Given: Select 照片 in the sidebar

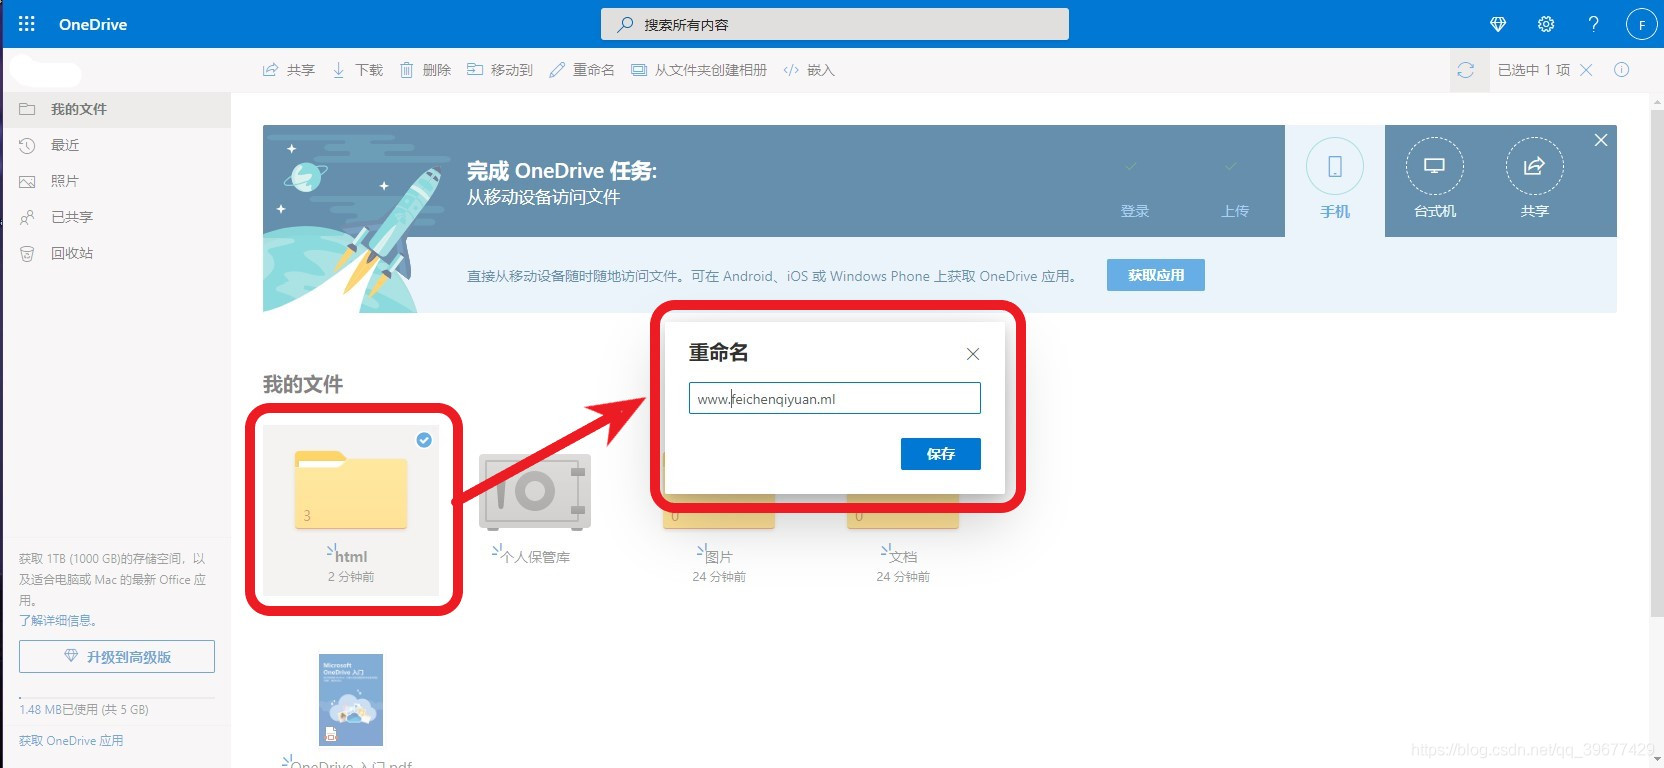Looking at the screenshot, I should 116,181.
